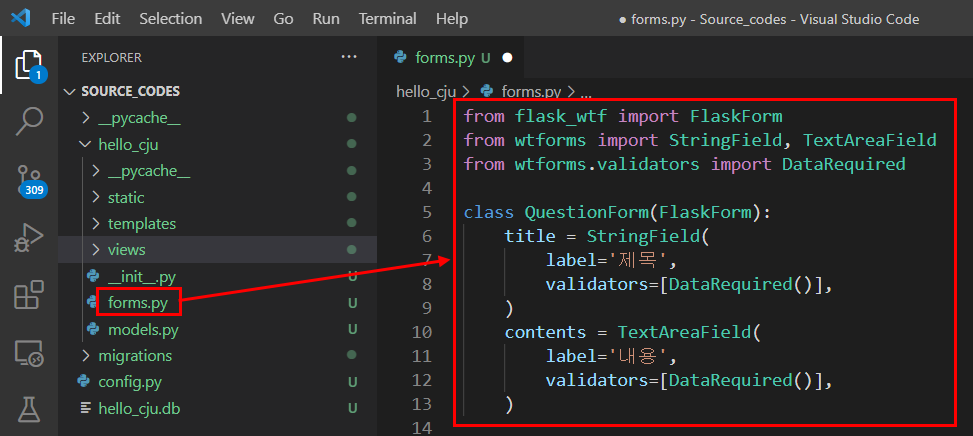Click the Python icon of models.py
This screenshot has height=436, width=973.
click(x=94, y=329)
